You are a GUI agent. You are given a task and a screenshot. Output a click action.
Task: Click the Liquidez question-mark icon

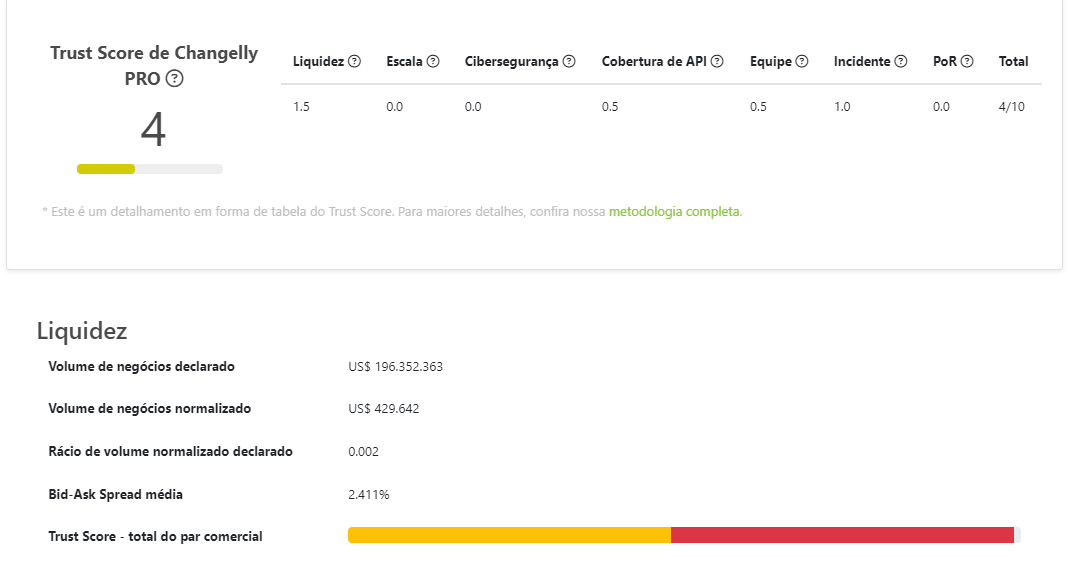354,62
